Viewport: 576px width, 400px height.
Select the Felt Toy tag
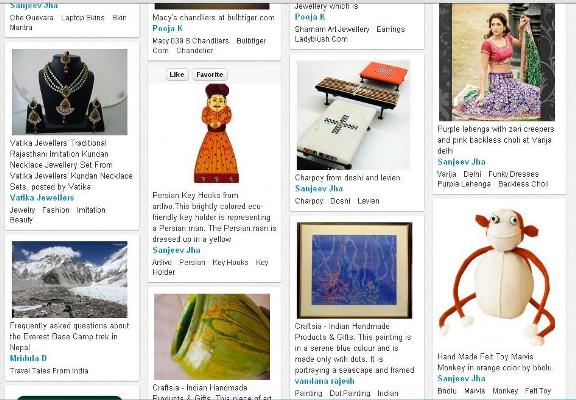click(x=538, y=391)
